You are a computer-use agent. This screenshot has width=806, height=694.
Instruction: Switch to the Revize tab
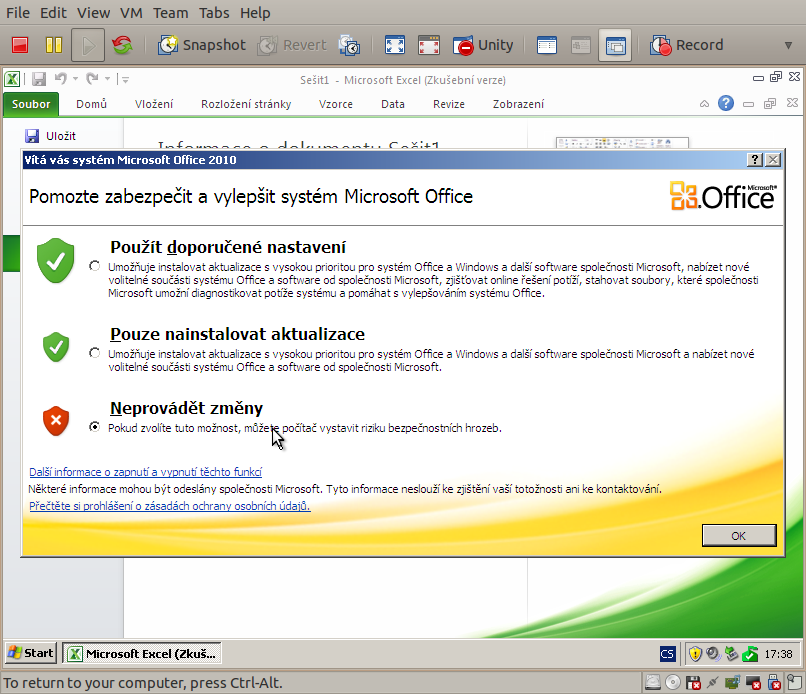pyautogui.click(x=449, y=104)
